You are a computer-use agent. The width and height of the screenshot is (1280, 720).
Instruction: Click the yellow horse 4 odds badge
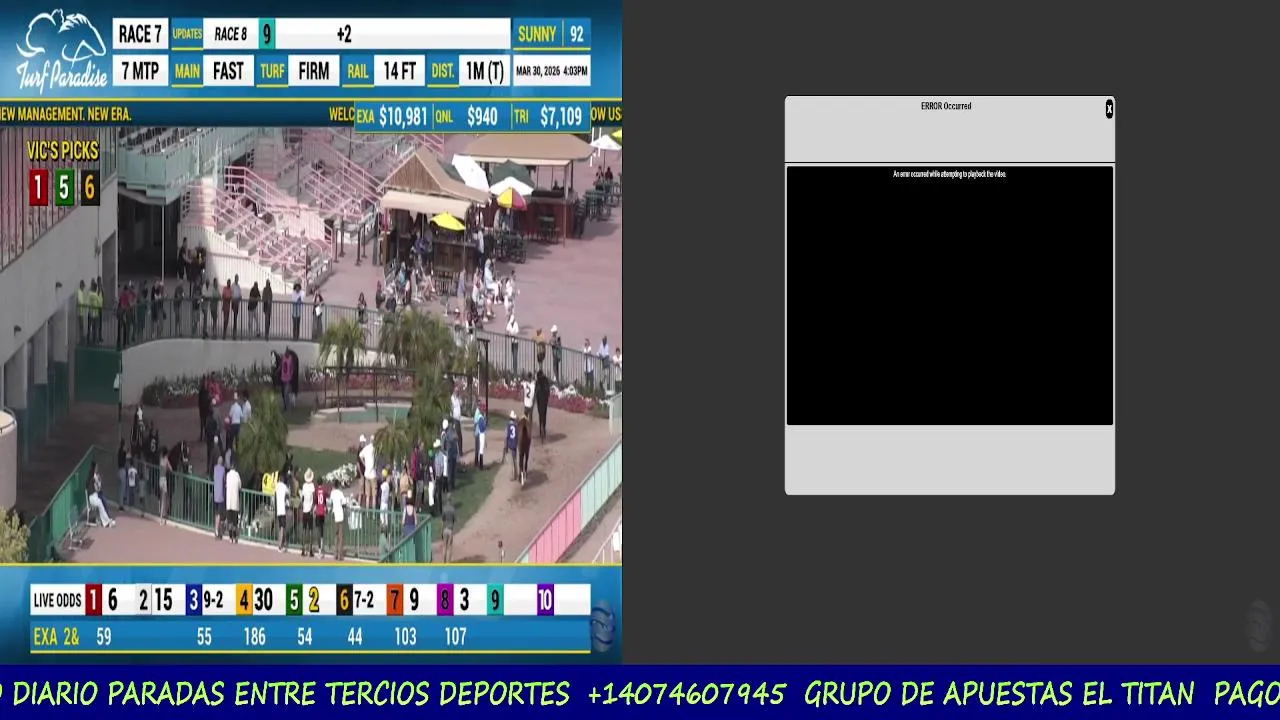pyautogui.click(x=243, y=600)
